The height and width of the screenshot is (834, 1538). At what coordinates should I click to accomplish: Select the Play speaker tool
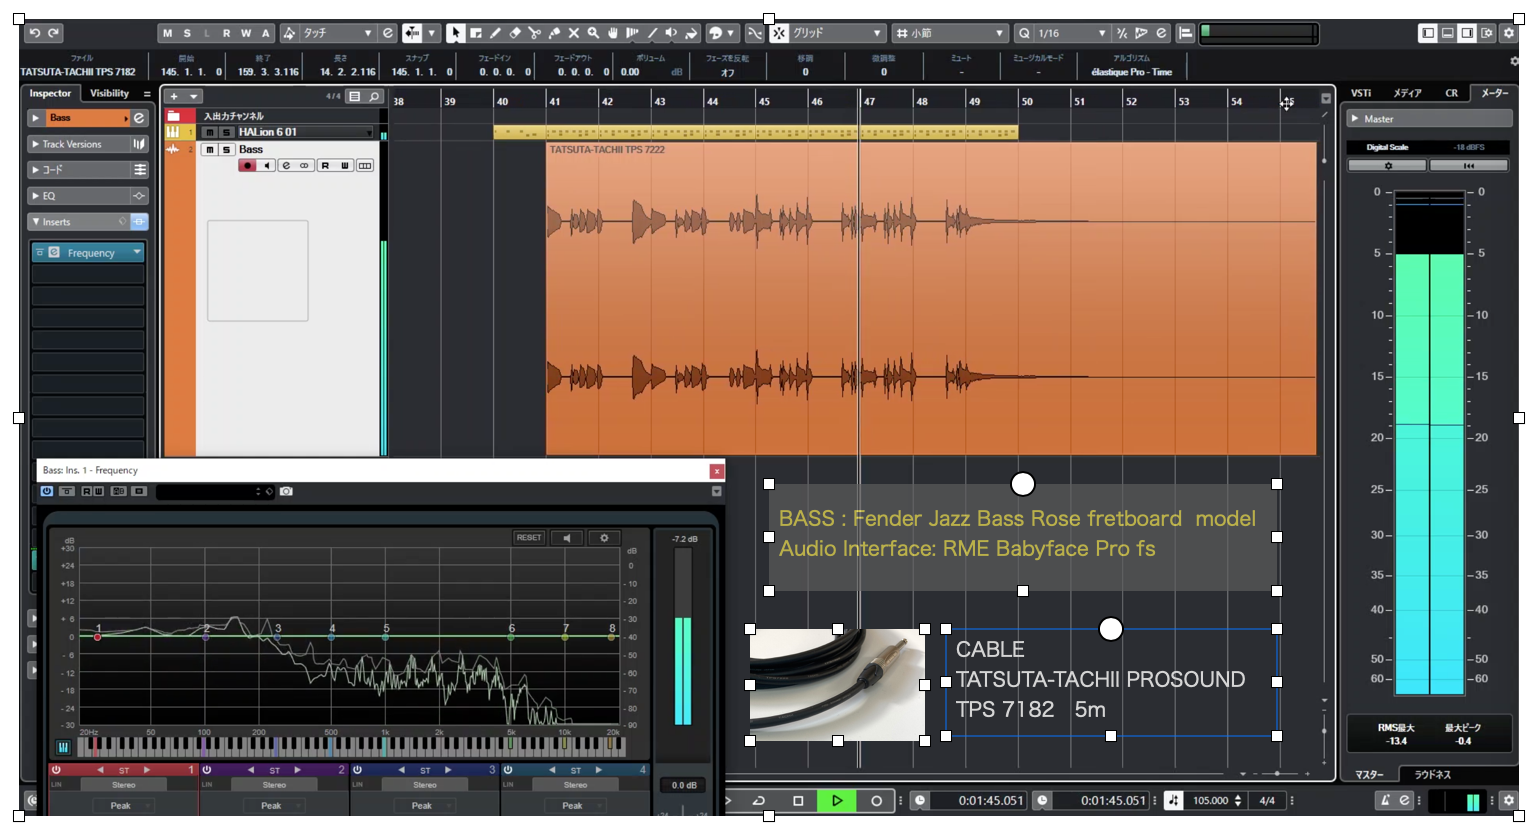671,33
